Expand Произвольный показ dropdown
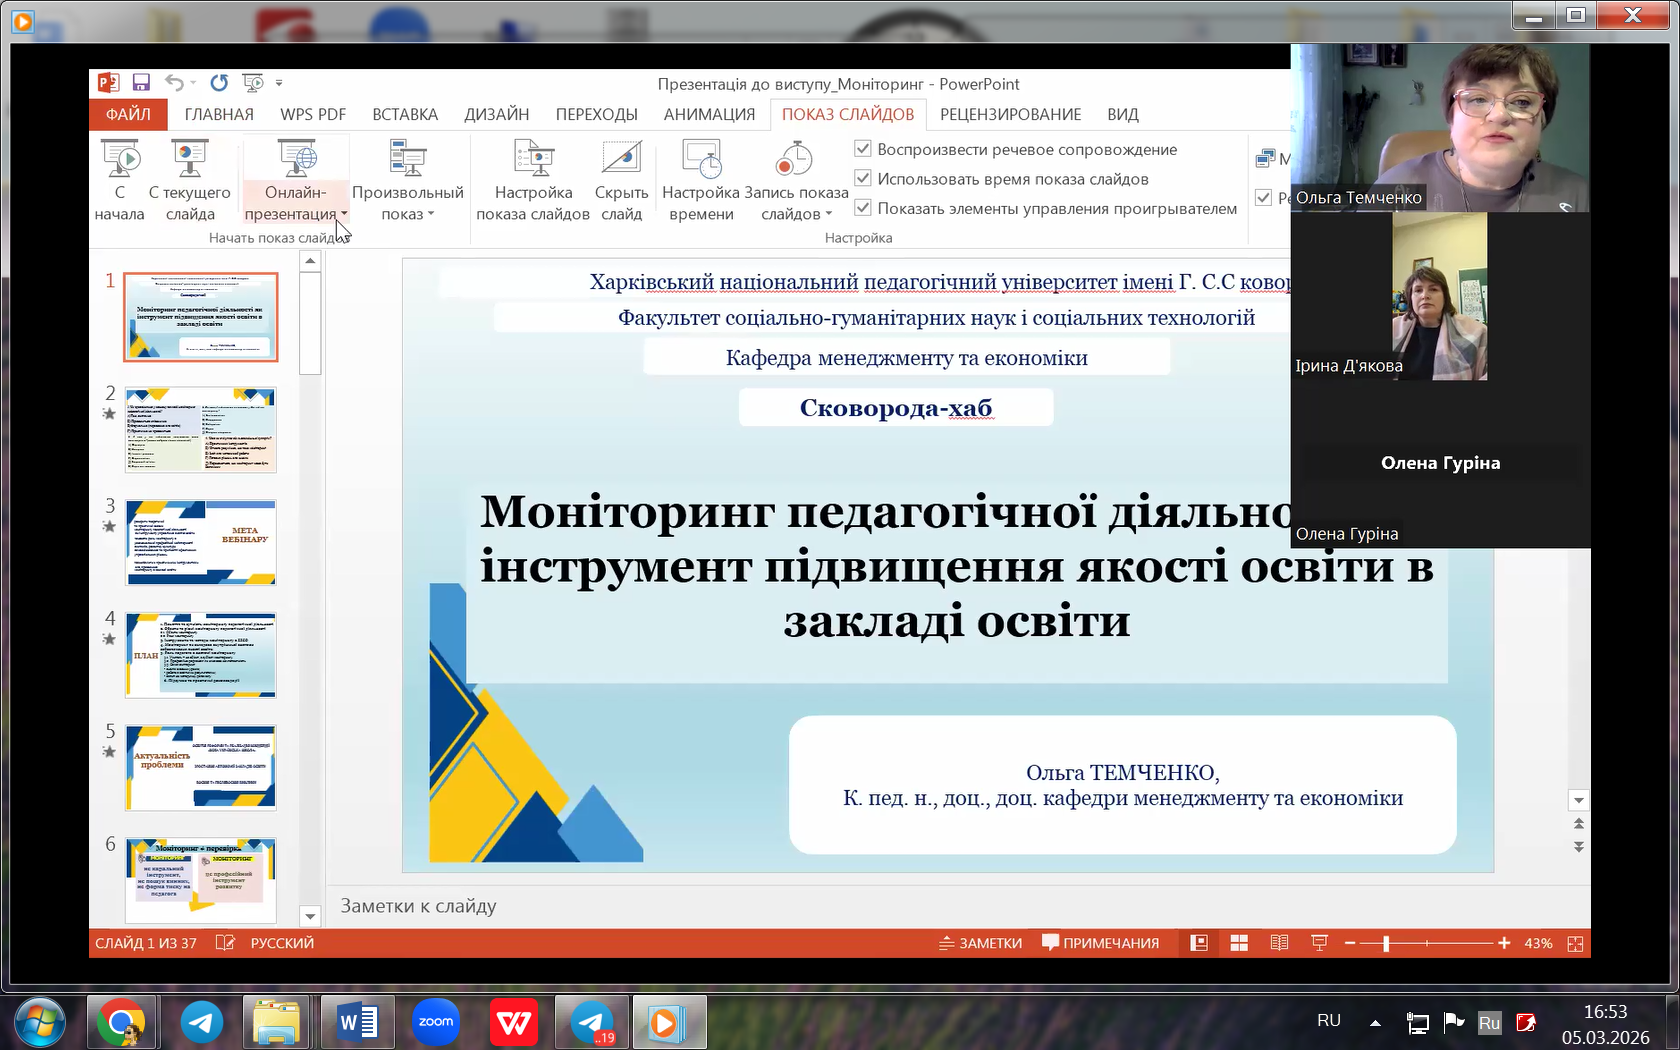The height and width of the screenshot is (1050, 1680). click(431, 214)
